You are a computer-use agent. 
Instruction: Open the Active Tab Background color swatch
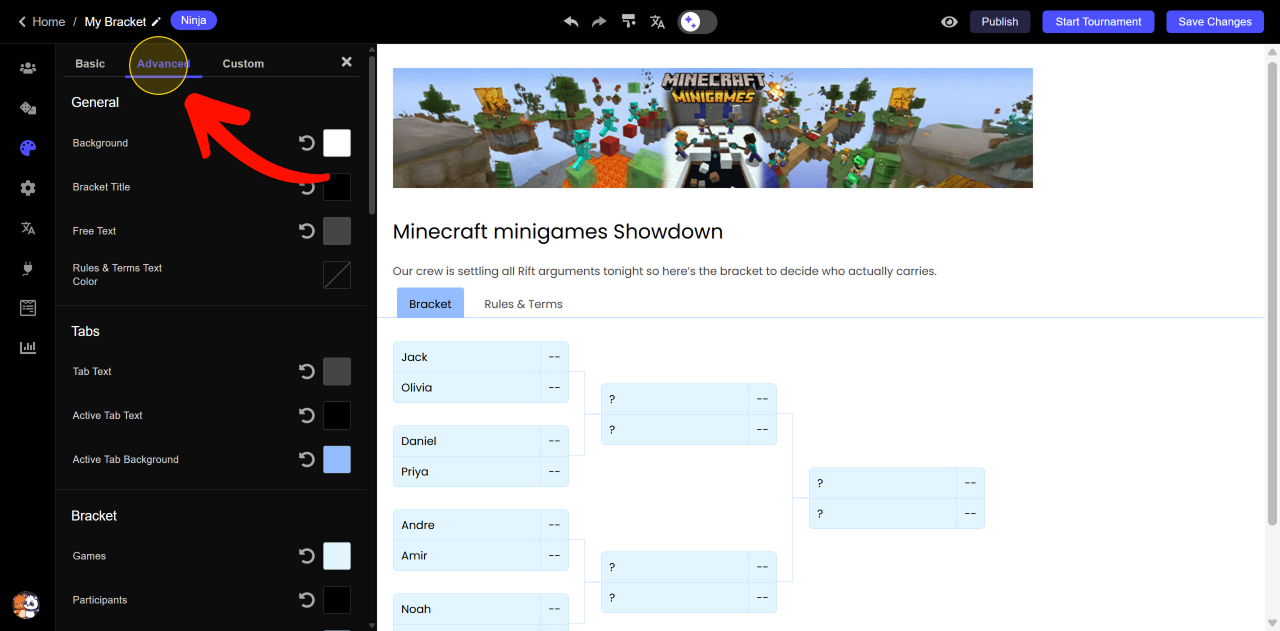[337, 459]
